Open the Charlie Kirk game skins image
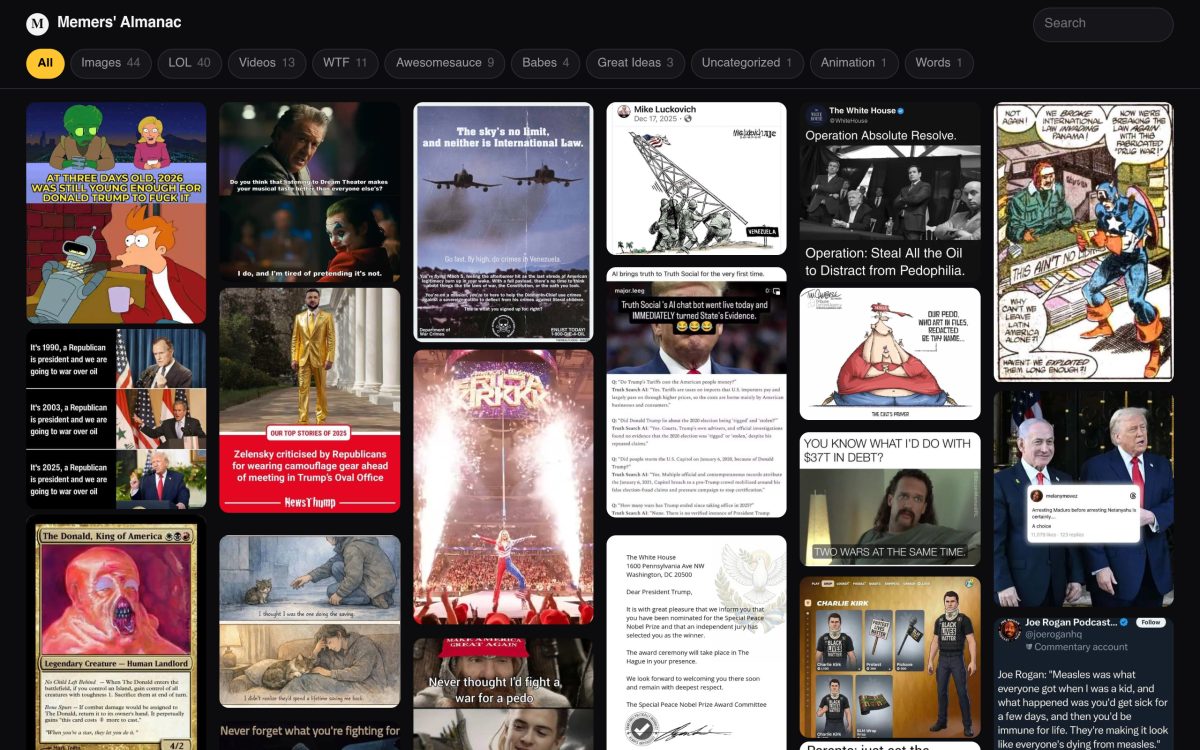1200x750 pixels. pos(890,657)
